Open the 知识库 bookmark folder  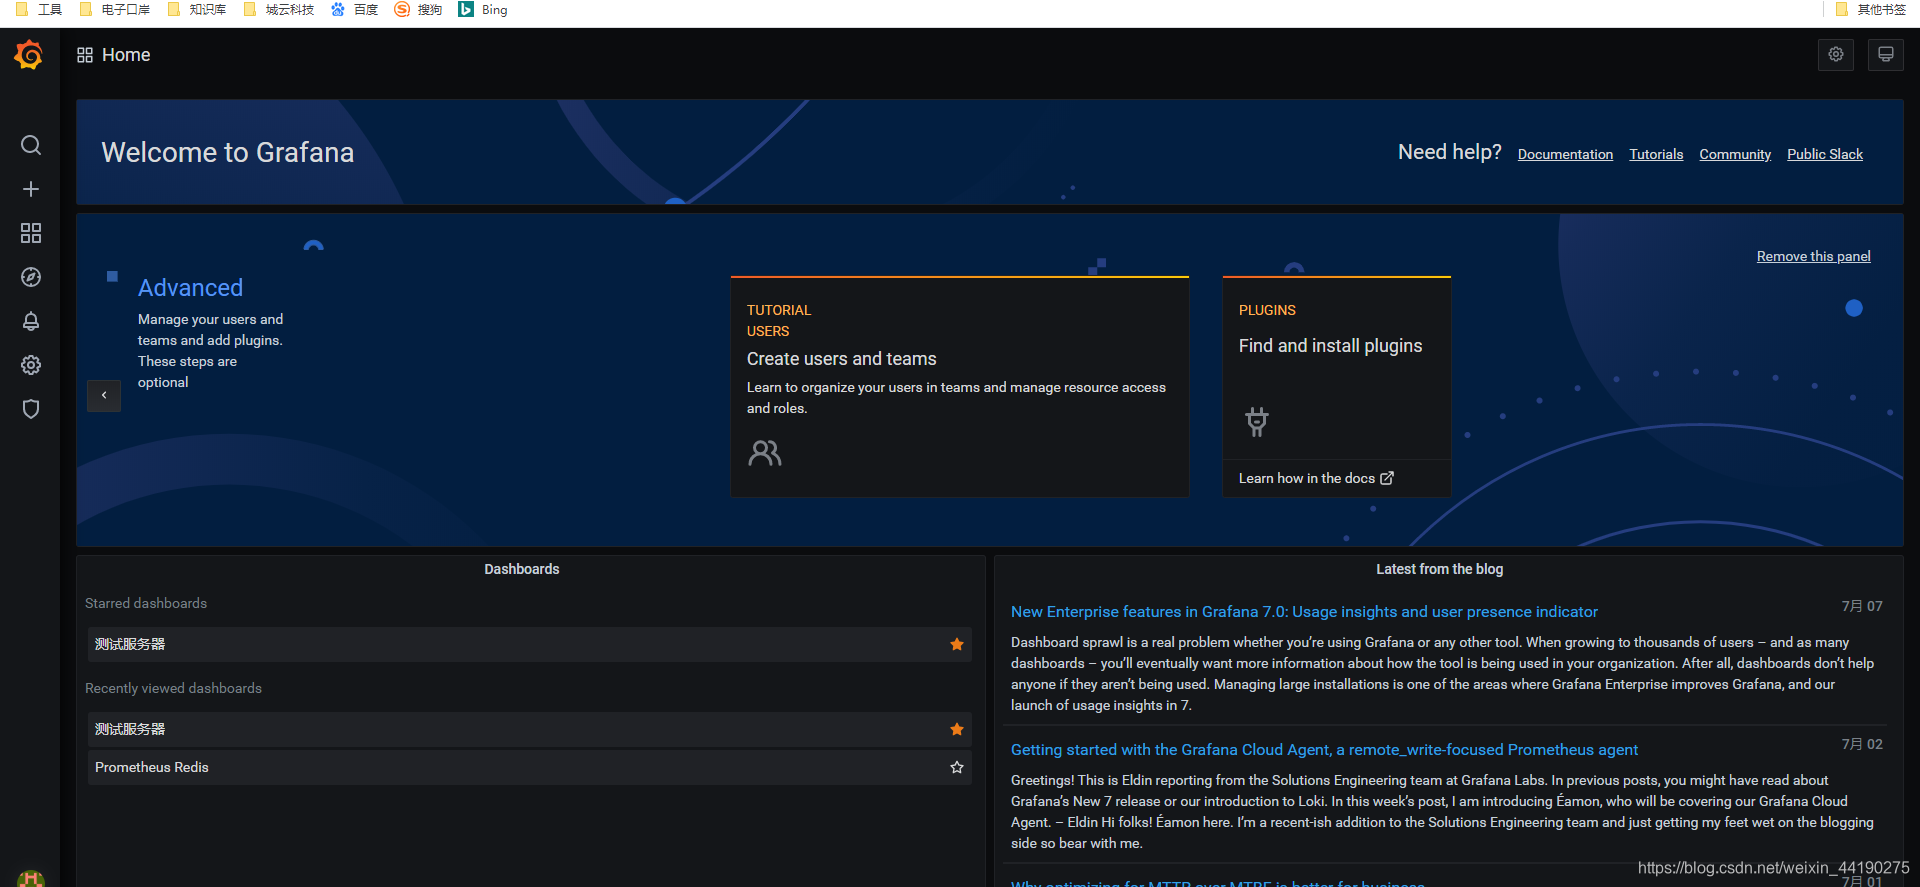coord(197,10)
